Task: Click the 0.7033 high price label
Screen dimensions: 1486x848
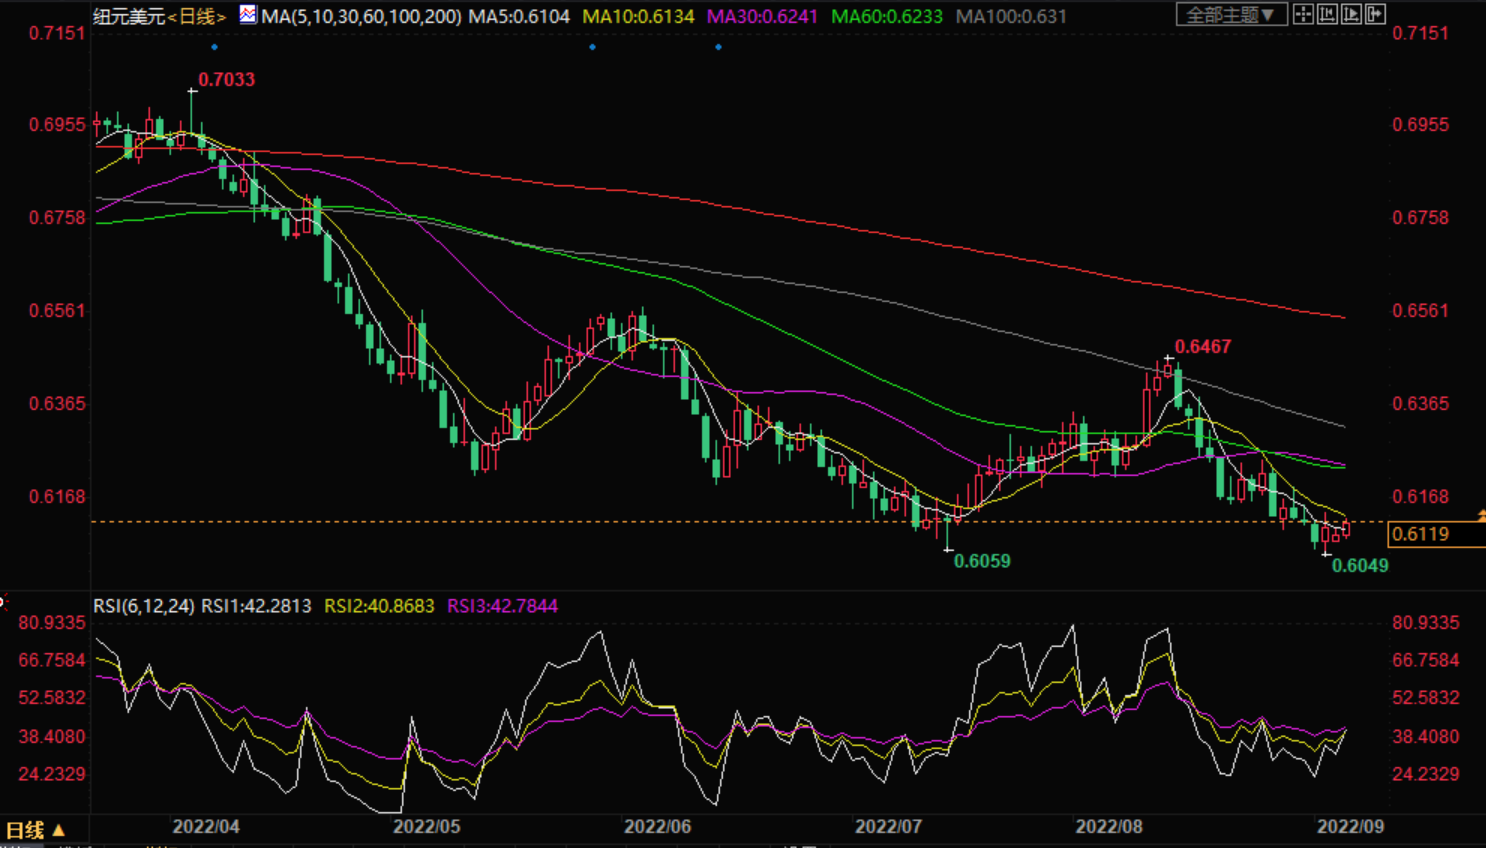Action: click(226, 80)
